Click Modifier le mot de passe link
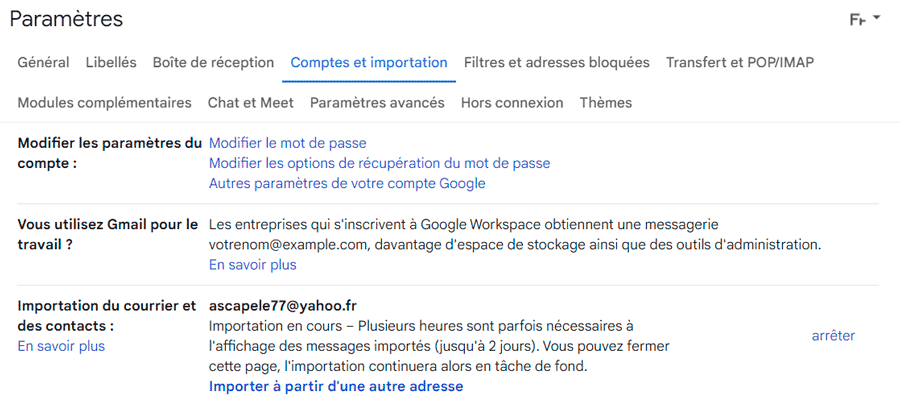The image size is (900, 402). coord(288,143)
